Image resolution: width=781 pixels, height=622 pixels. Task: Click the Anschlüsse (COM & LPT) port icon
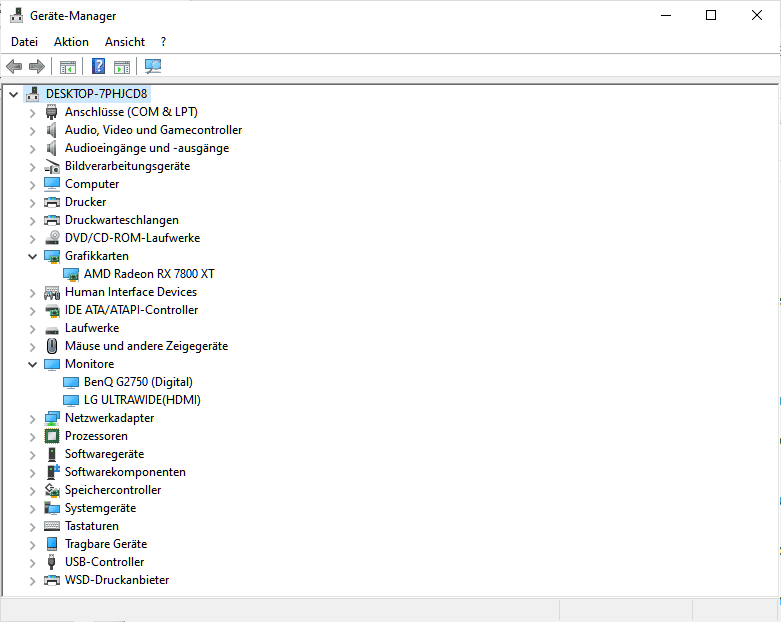coord(51,112)
